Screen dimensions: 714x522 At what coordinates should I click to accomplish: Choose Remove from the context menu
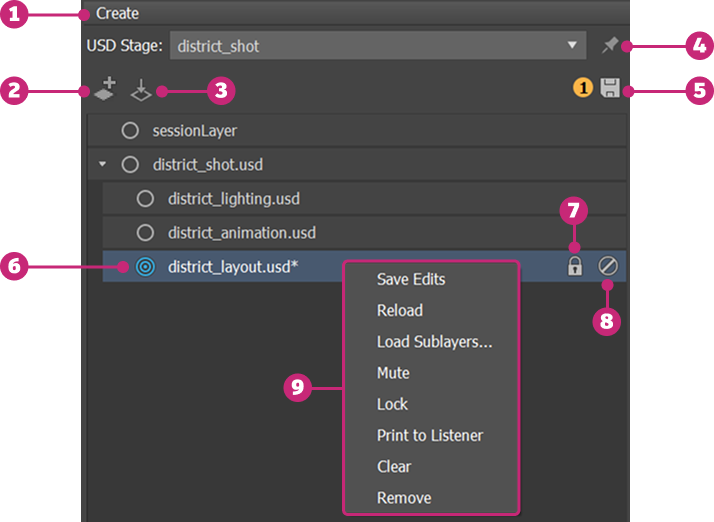[404, 498]
